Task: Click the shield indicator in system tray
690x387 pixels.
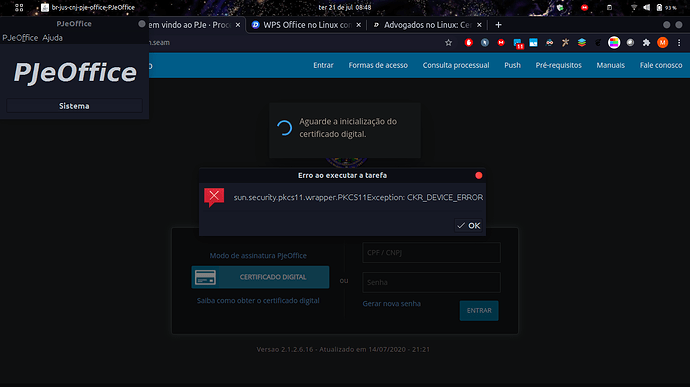Action: pos(560,7)
